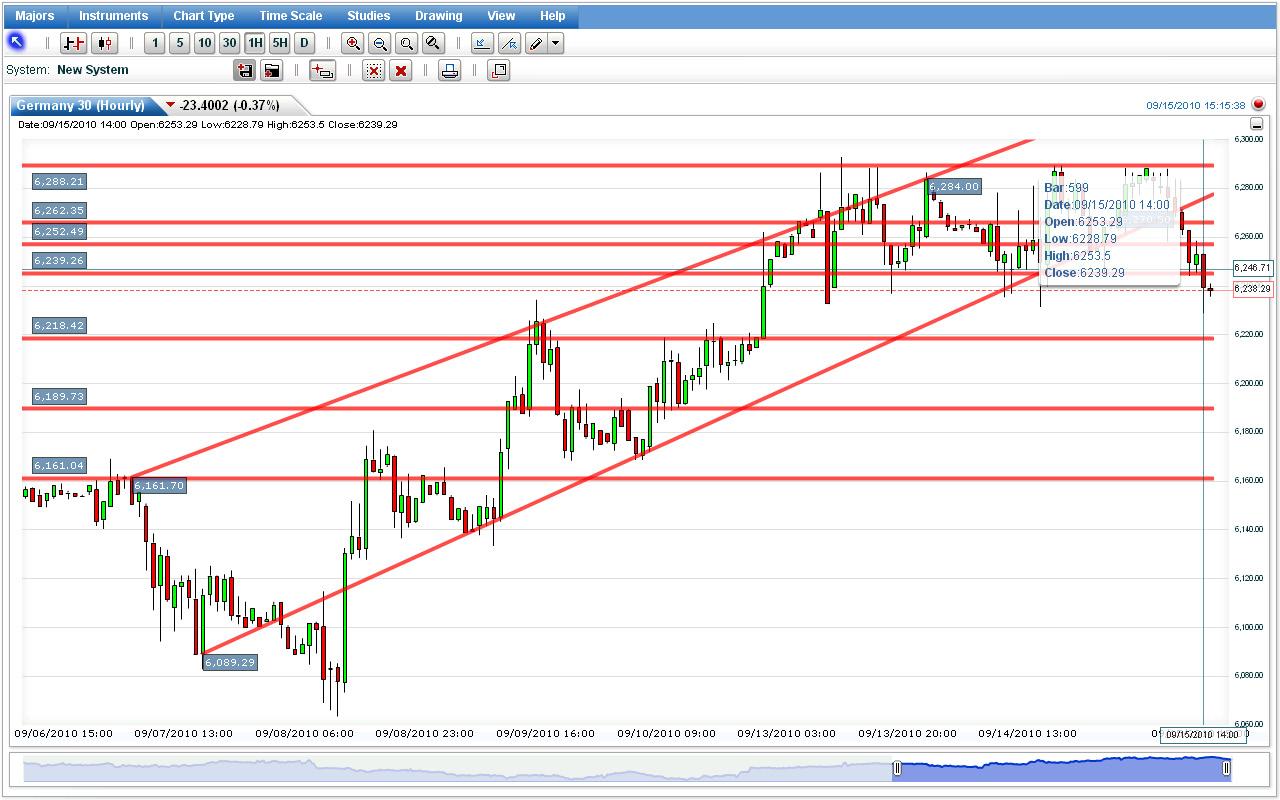Viewport: 1280px width, 800px height.
Task: Open the Studies menu
Action: click(x=369, y=16)
